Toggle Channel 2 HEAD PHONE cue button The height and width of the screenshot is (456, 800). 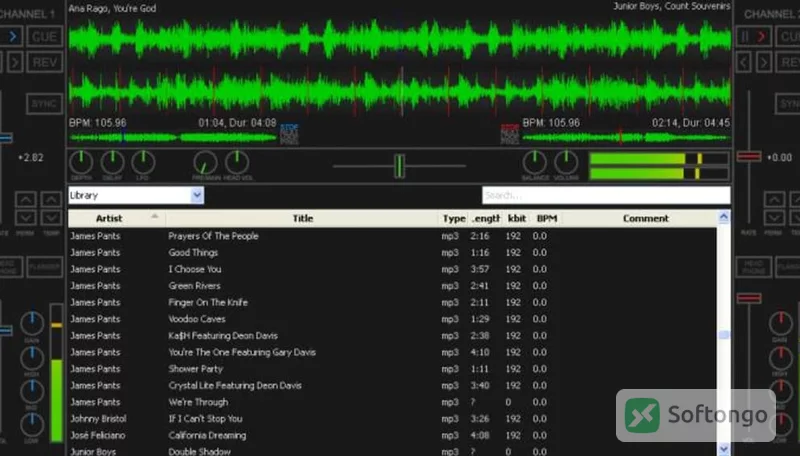coord(754,267)
